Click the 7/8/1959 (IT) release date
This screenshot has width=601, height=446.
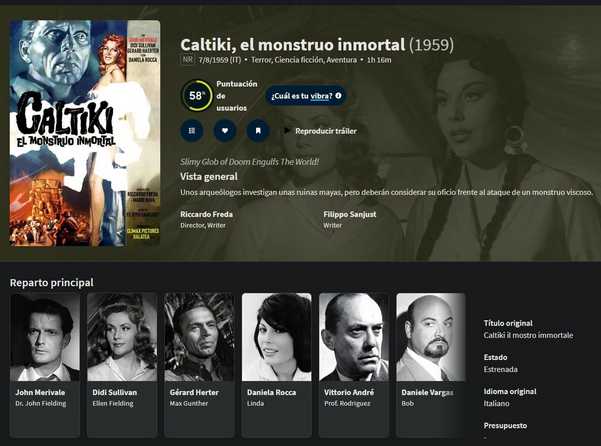220,60
